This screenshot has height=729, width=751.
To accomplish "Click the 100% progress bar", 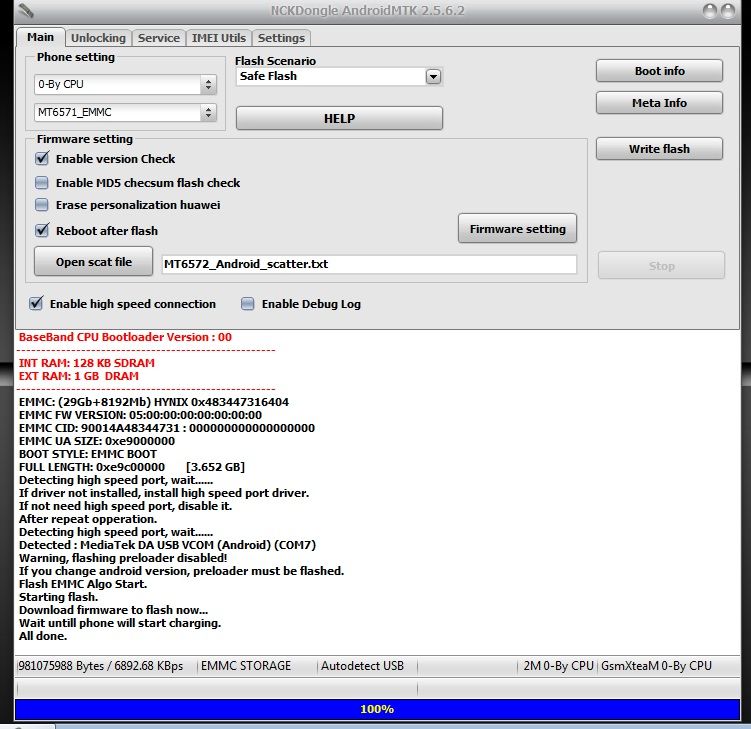I will click(377, 709).
